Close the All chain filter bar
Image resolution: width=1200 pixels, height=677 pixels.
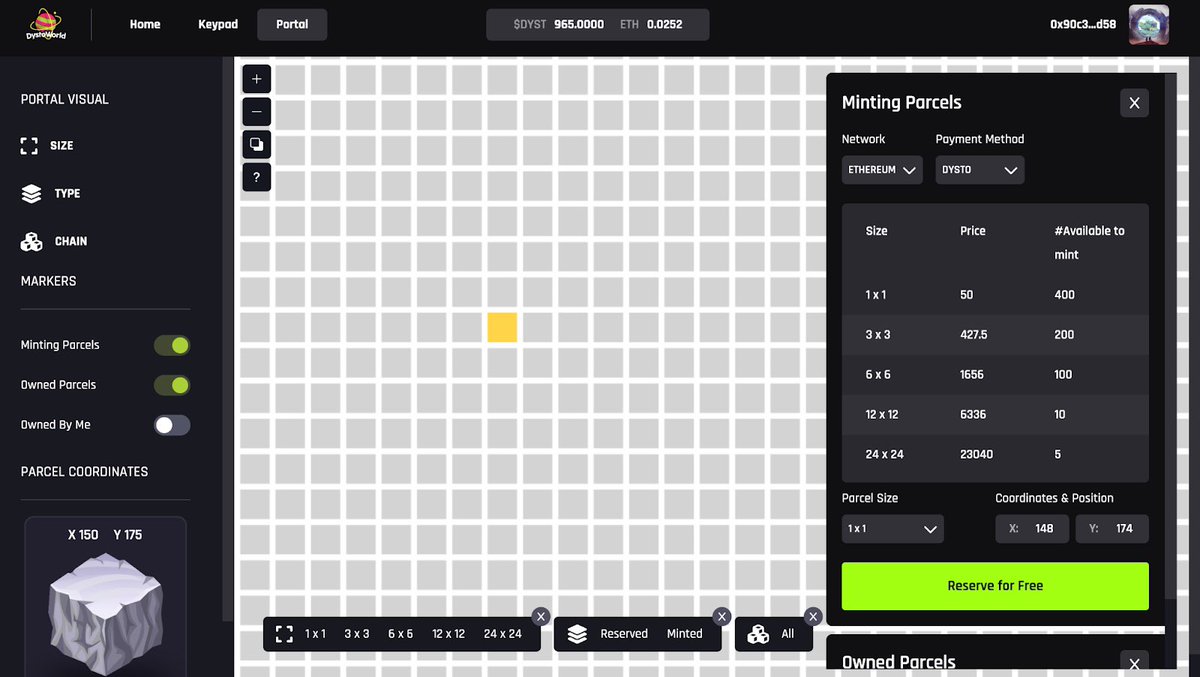pyautogui.click(x=813, y=616)
